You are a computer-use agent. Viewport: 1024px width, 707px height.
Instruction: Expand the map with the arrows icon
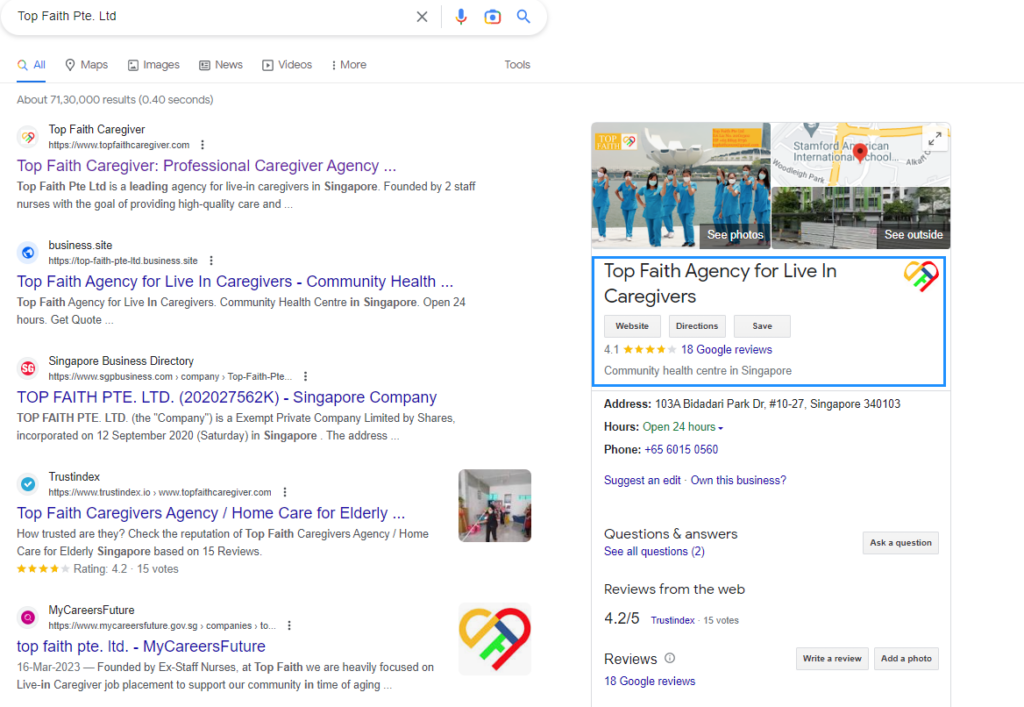935,139
